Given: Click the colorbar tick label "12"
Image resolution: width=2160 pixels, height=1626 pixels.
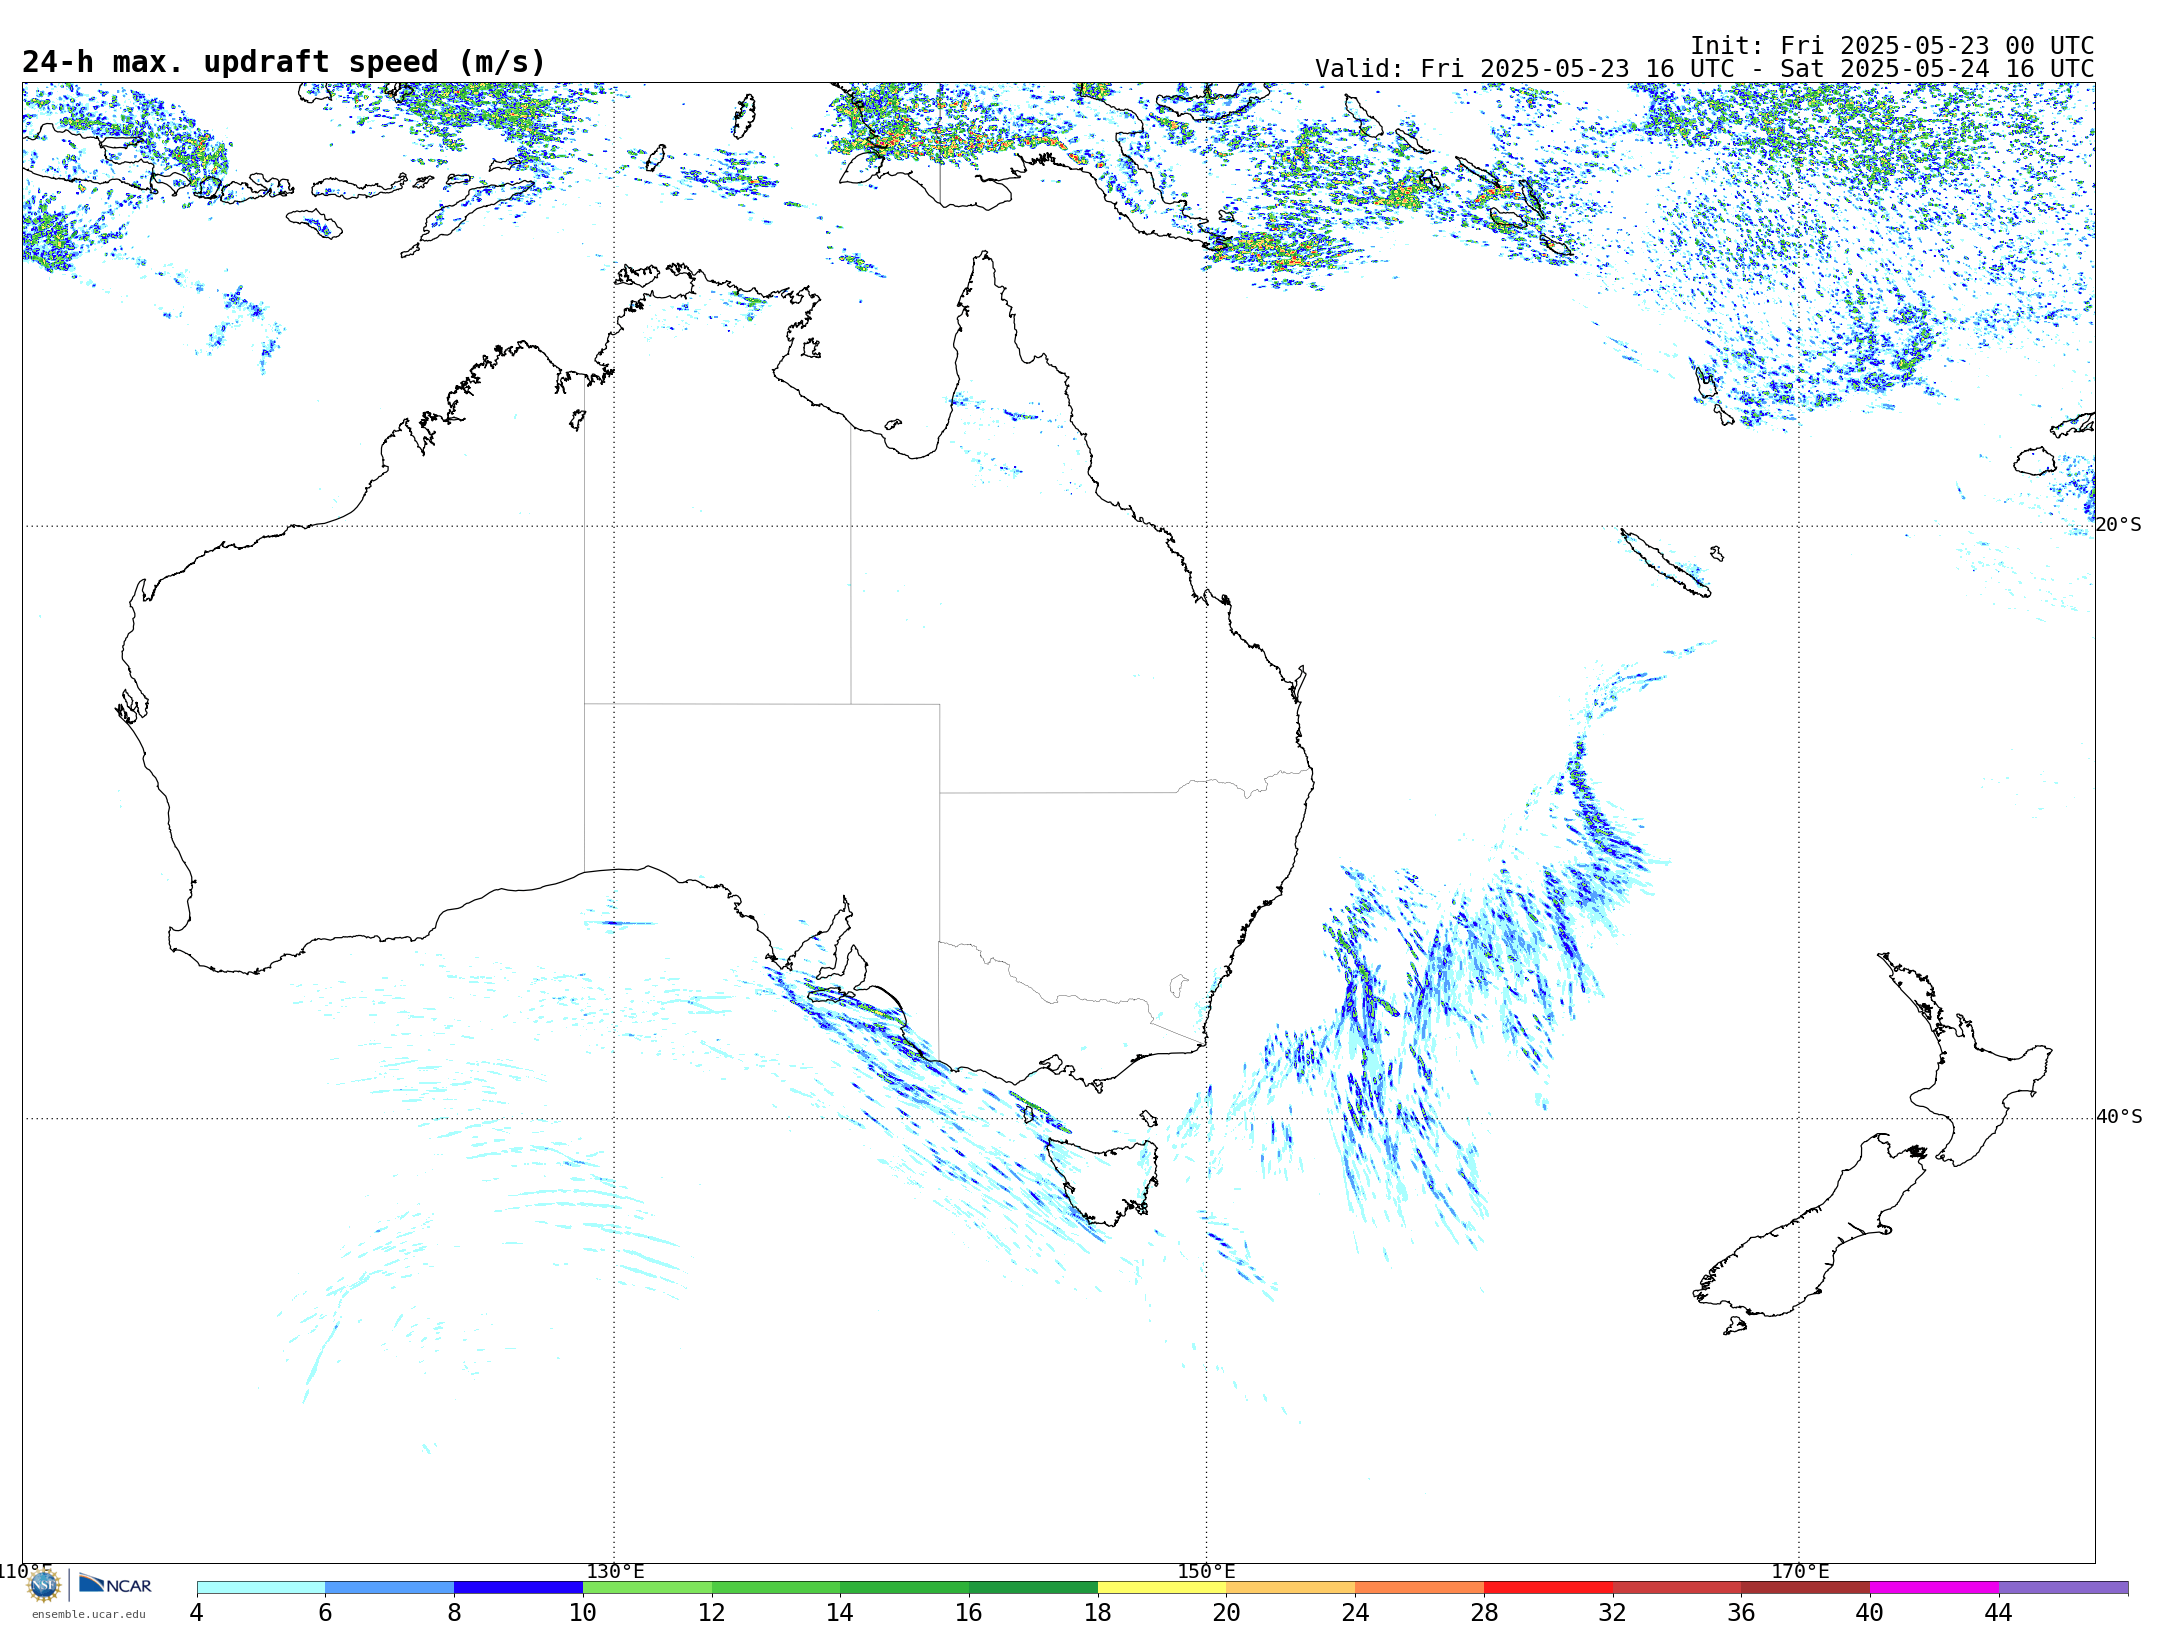Looking at the screenshot, I should pos(712,1613).
